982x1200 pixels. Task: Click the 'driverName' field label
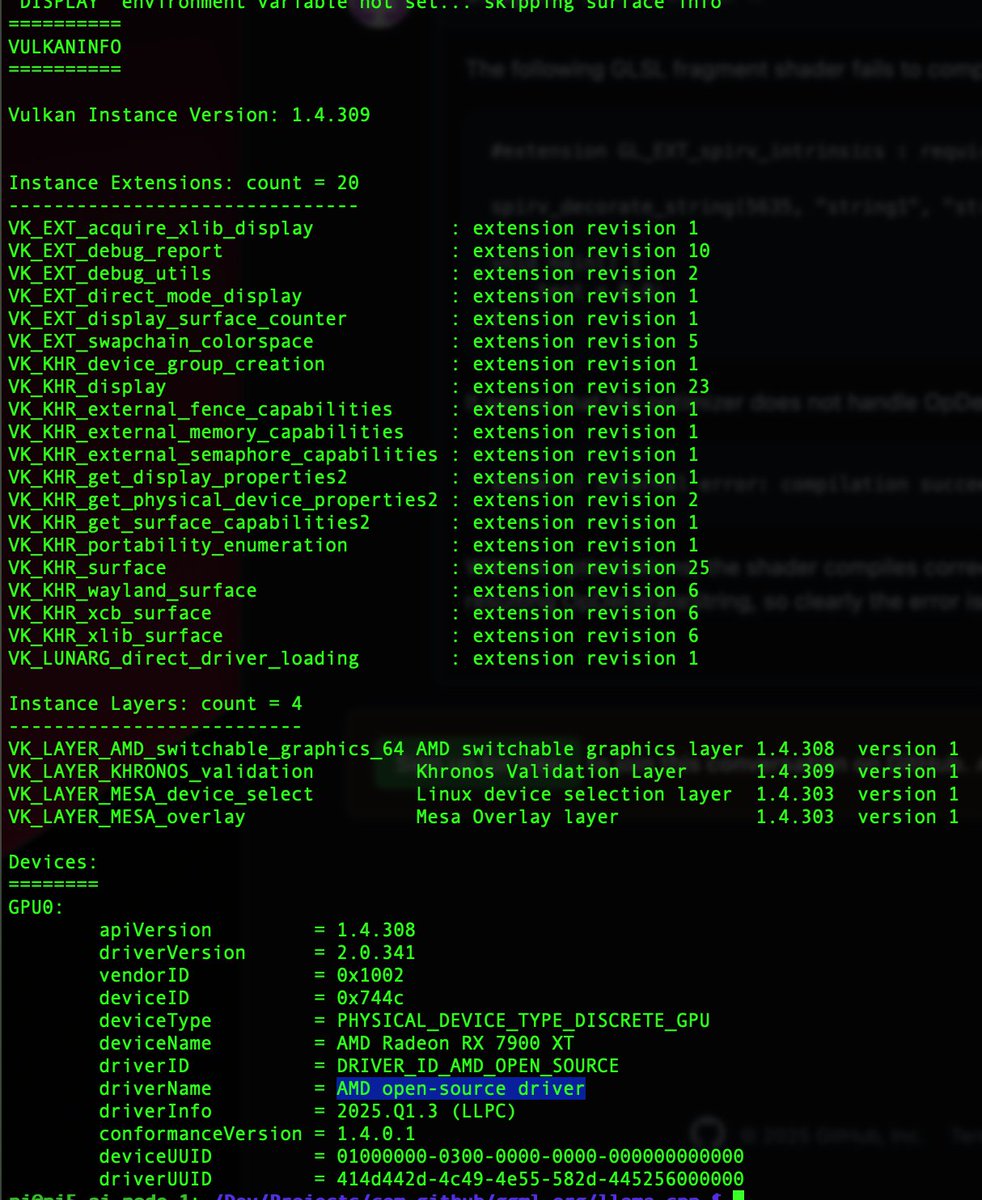[x=155, y=1088]
